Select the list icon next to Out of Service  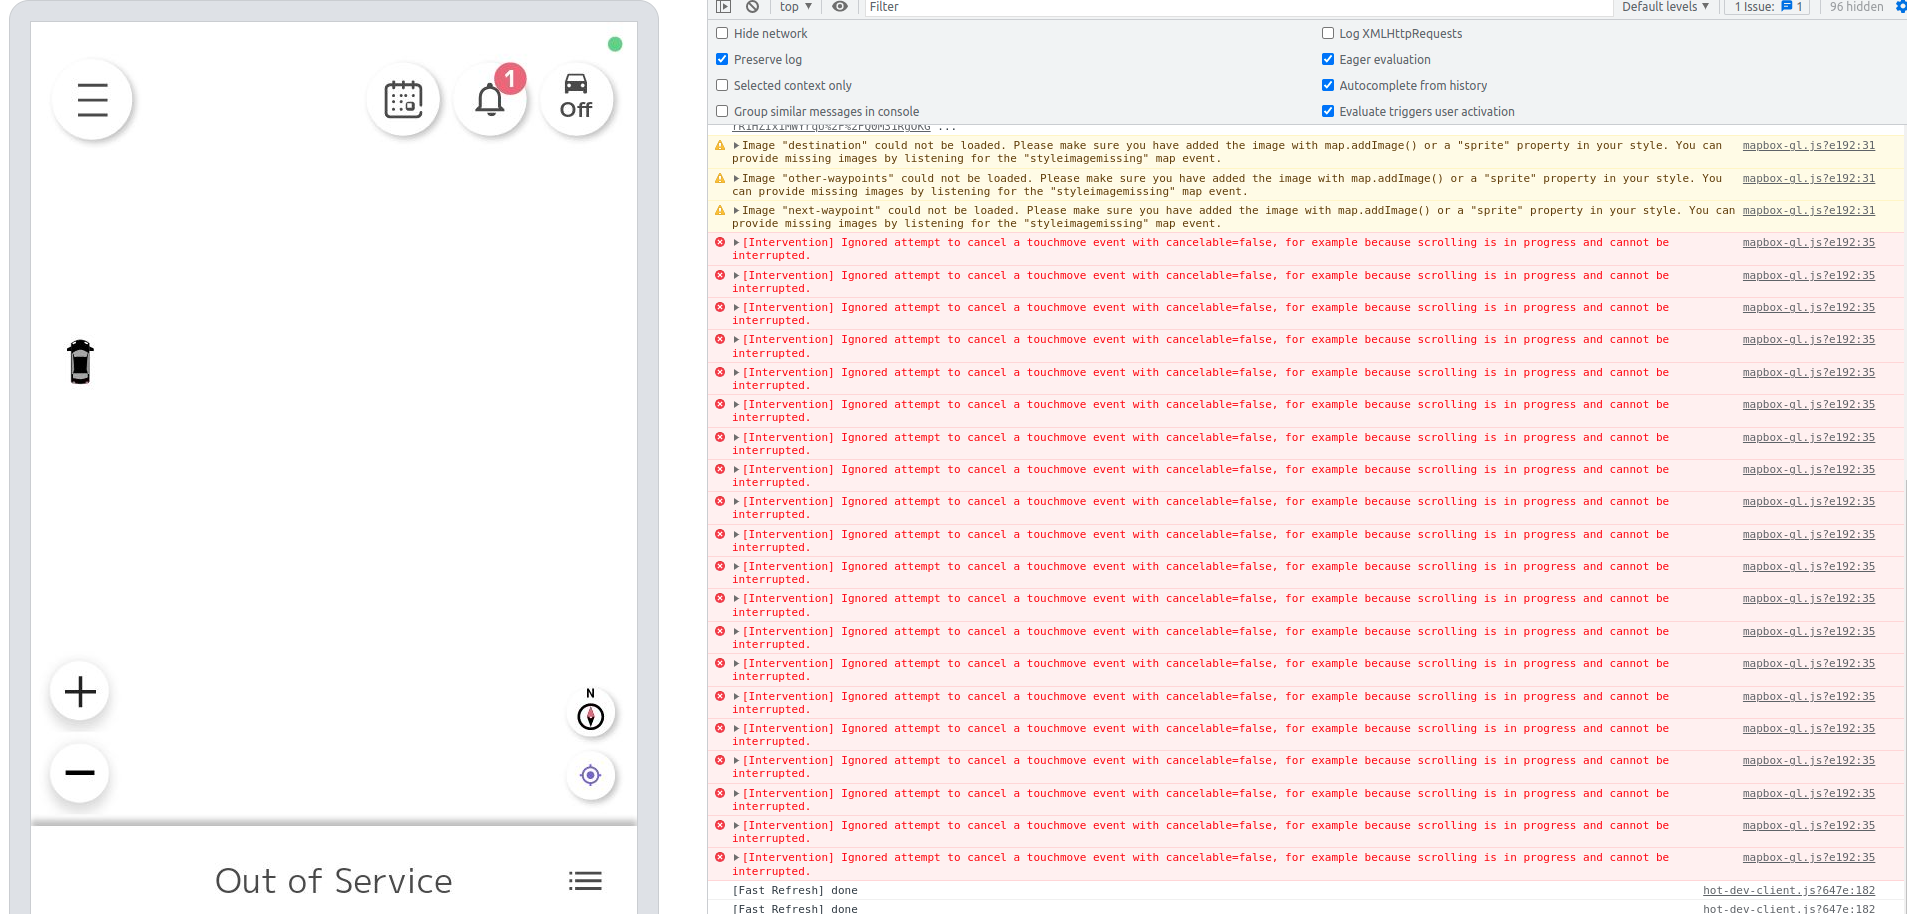coord(585,880)
